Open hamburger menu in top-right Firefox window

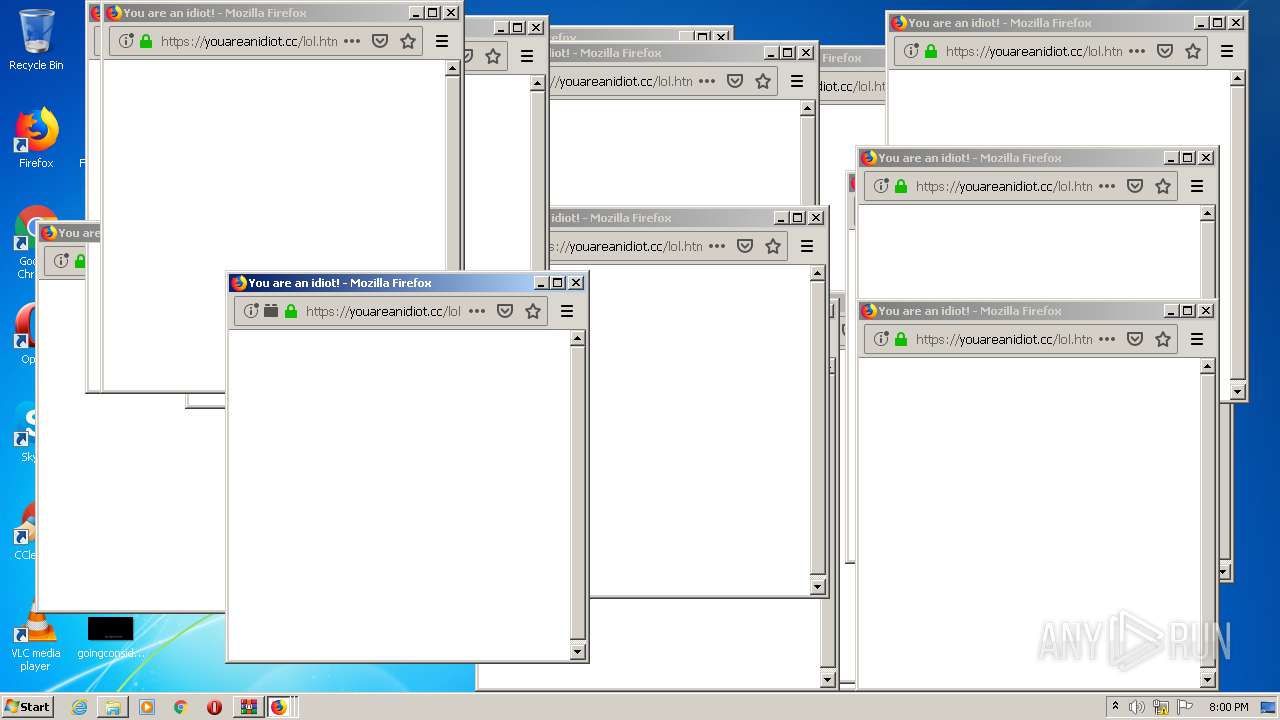[1227, 51]
